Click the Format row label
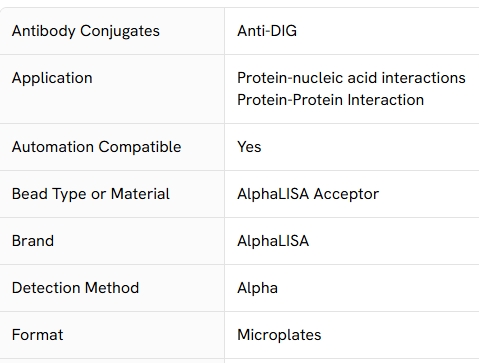 pos(37,335)
